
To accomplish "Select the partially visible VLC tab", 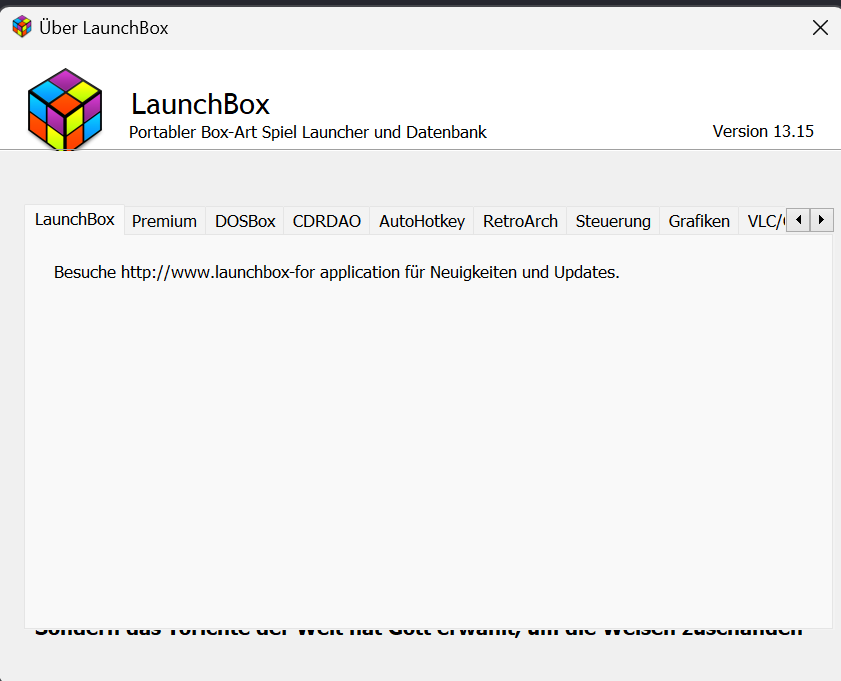I will (763, 221).
